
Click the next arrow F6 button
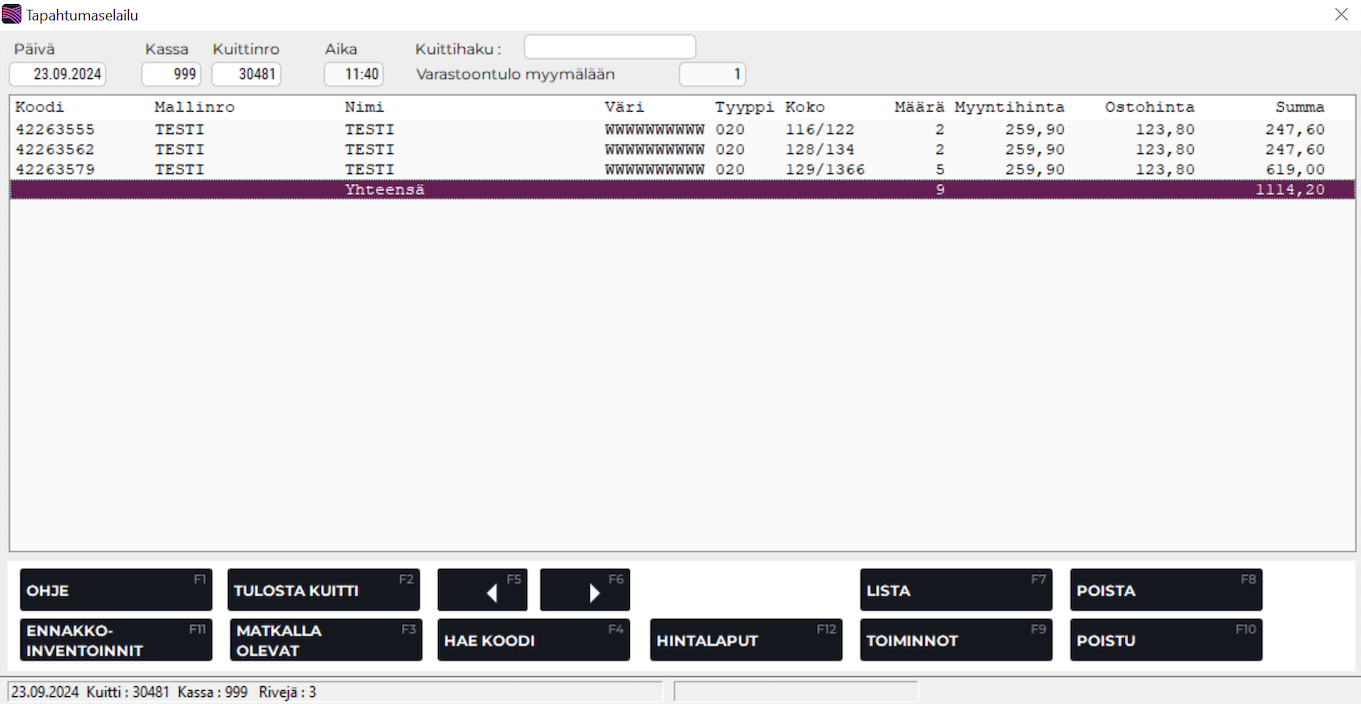coord(585,590)
